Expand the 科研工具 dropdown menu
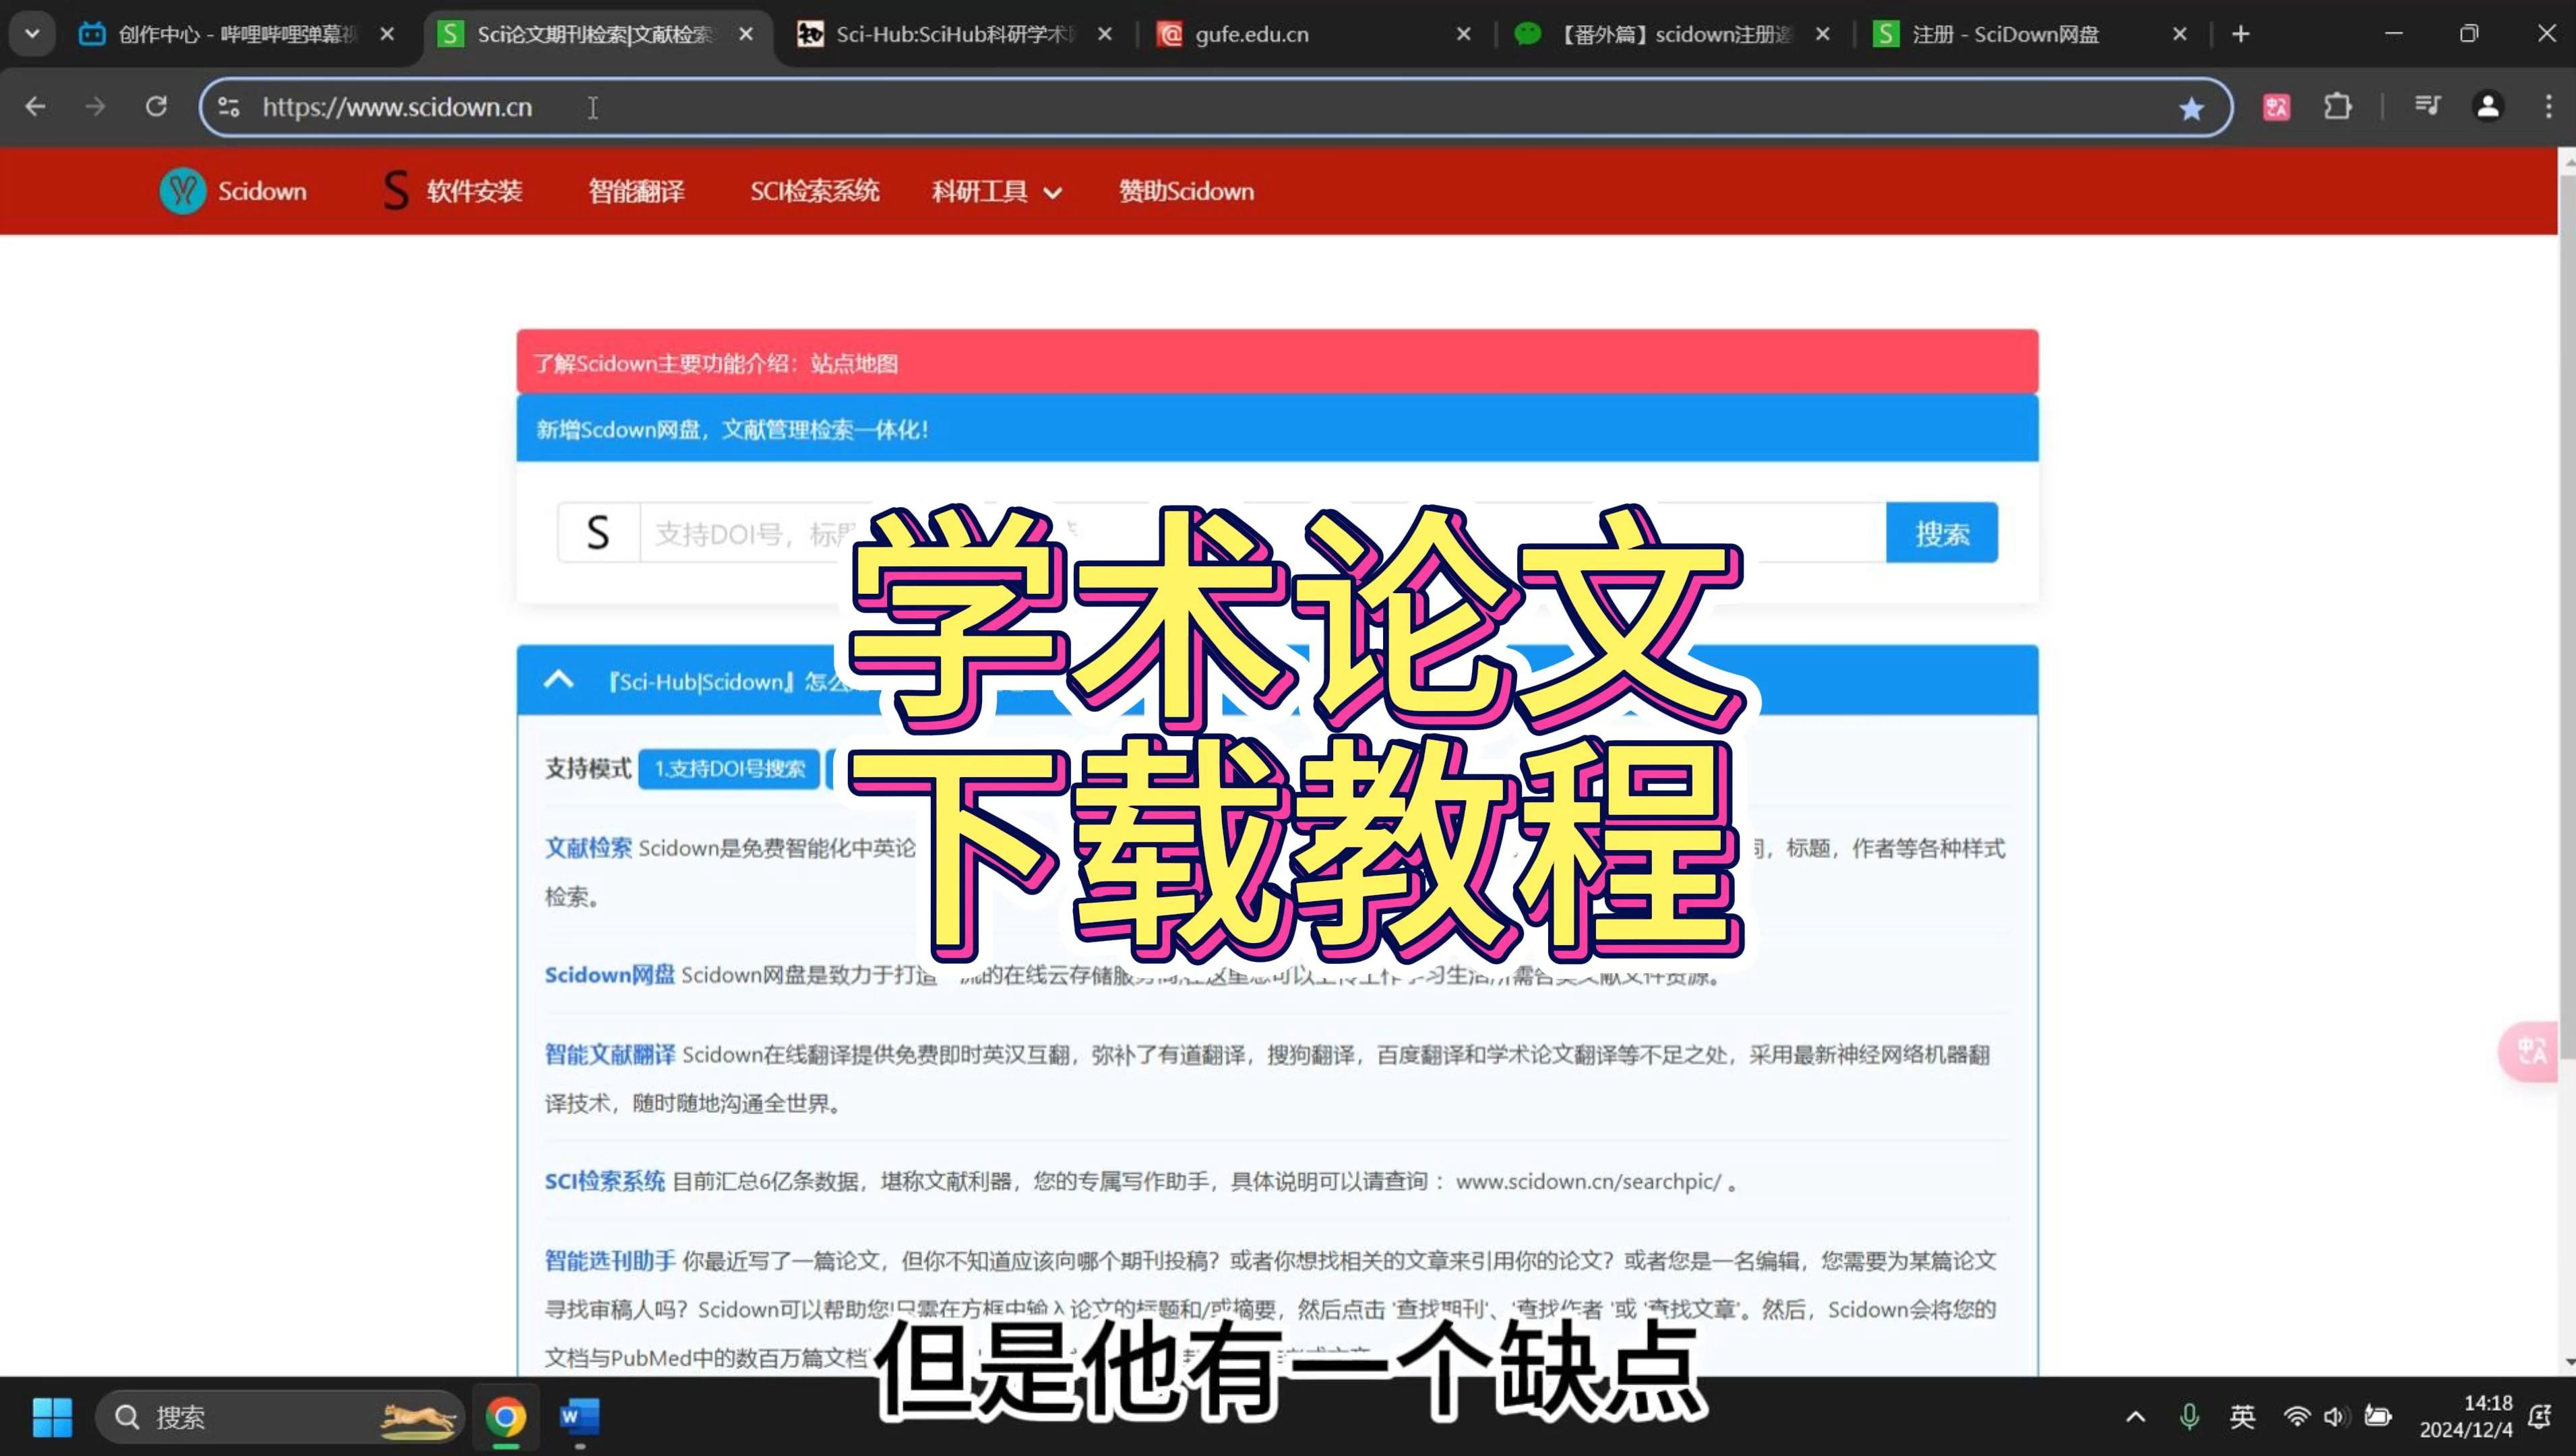This screenshot has height=1456, width=2576. tap(996, 191)
